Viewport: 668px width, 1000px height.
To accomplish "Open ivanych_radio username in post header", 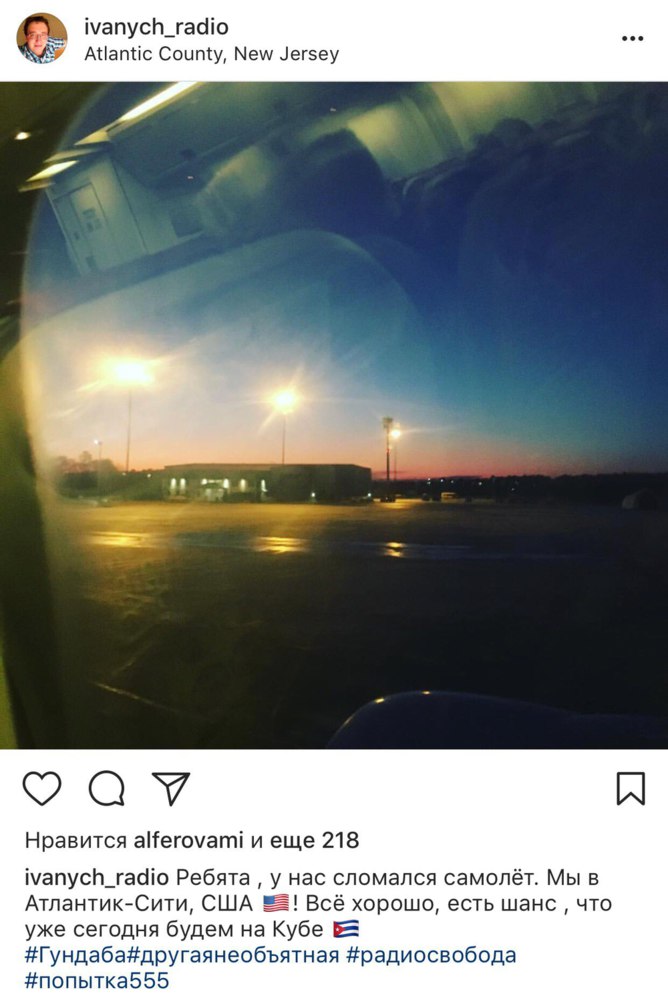I will 156,27.
